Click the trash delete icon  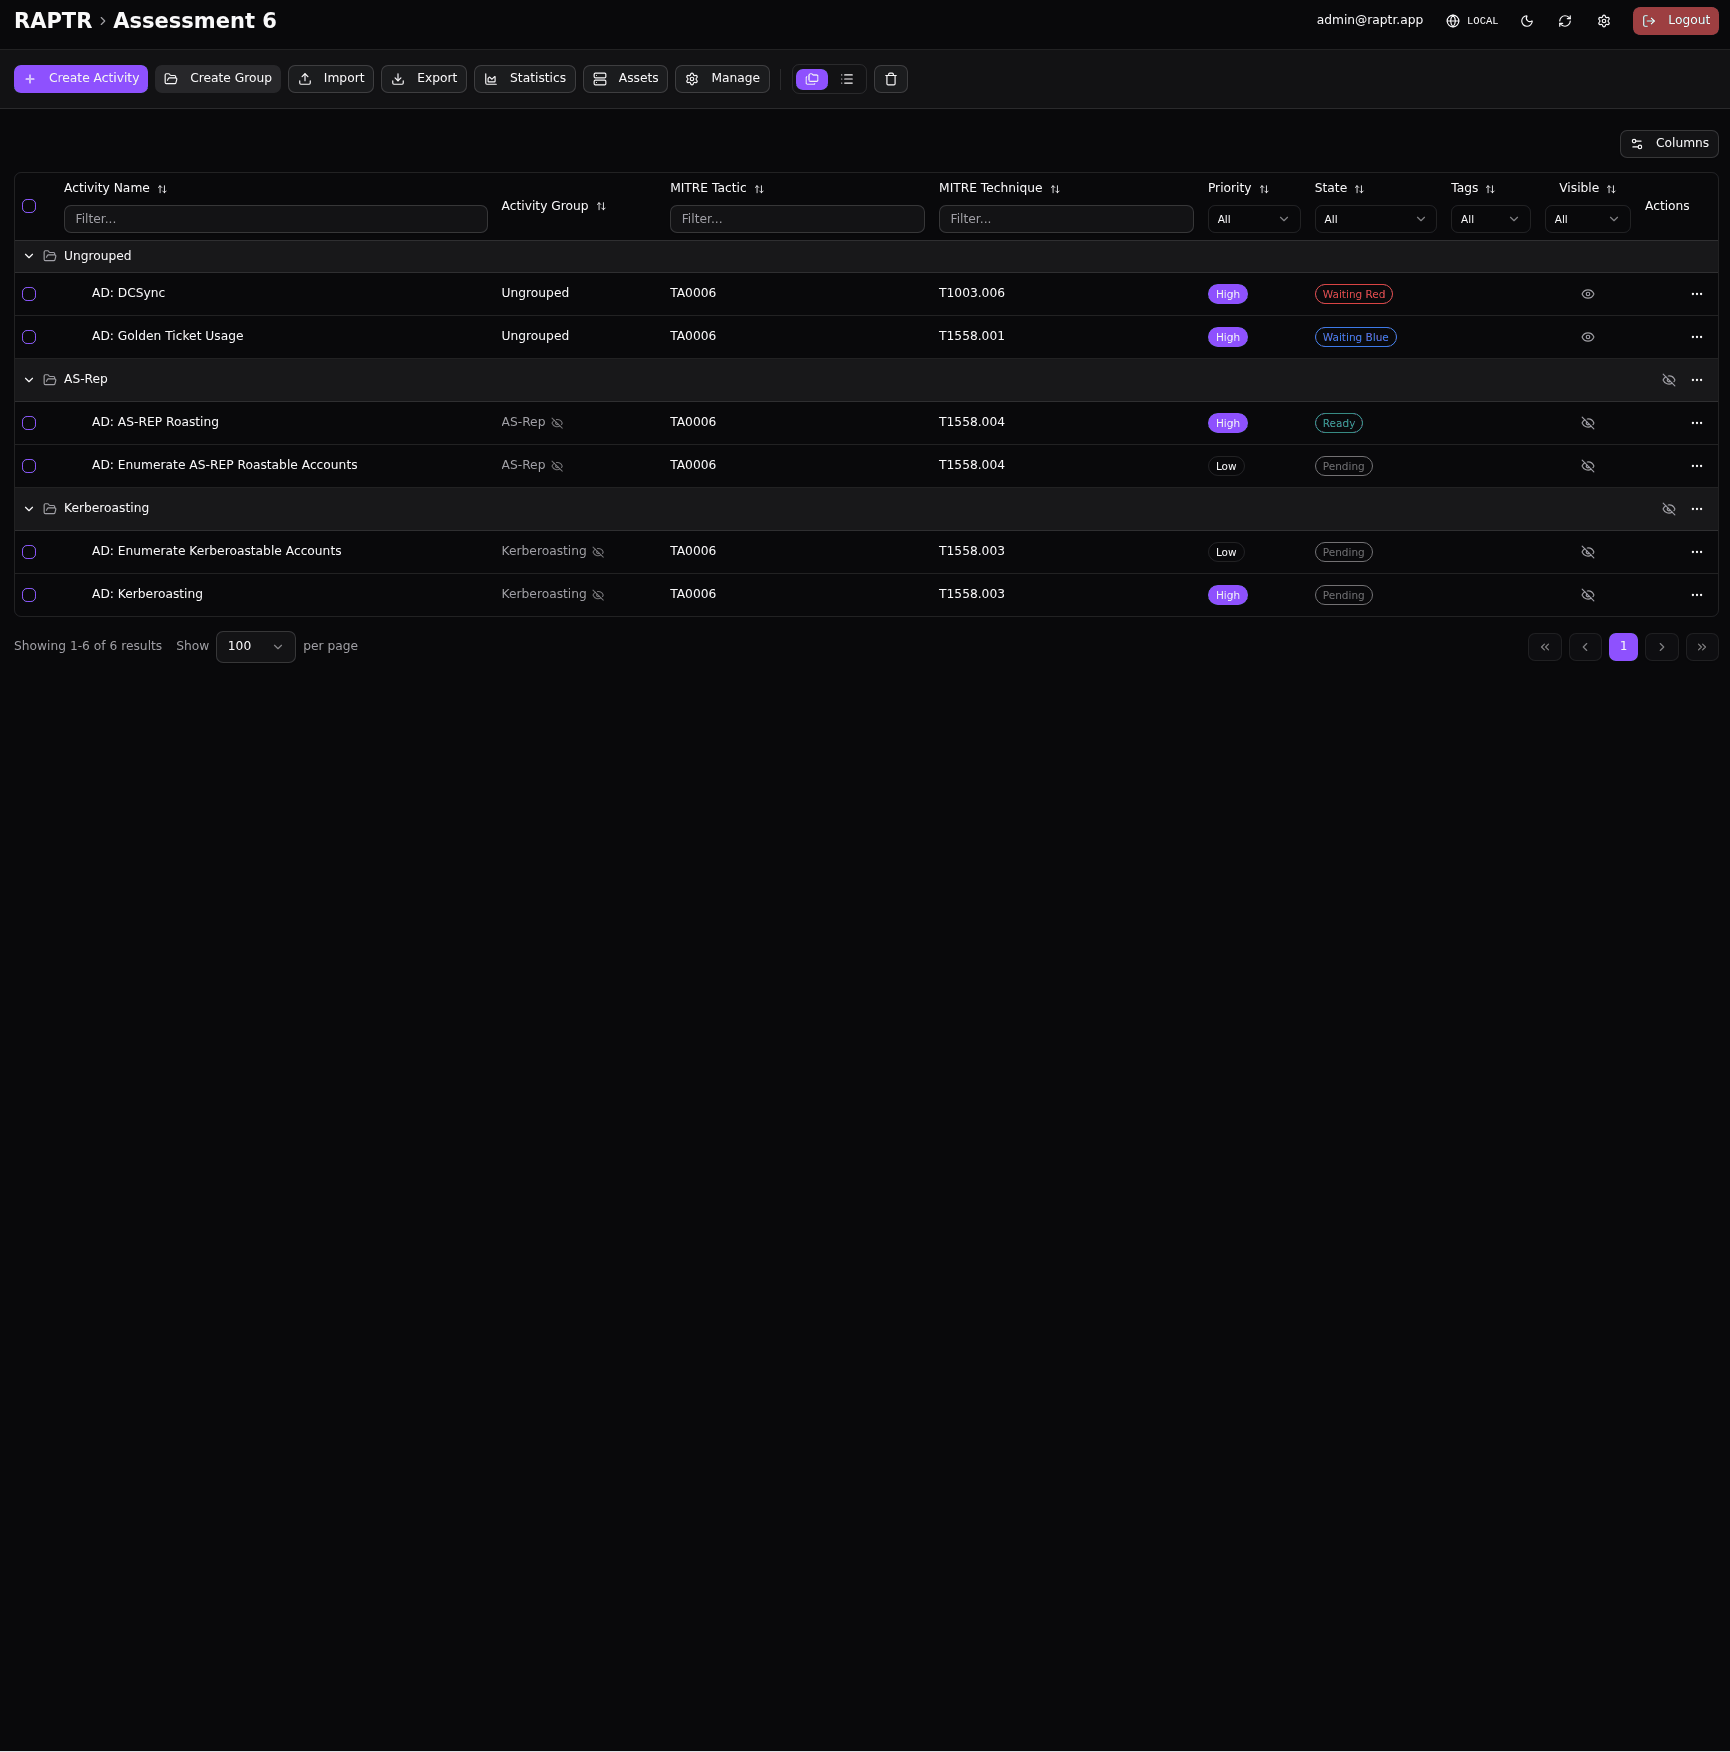point(891,79)
